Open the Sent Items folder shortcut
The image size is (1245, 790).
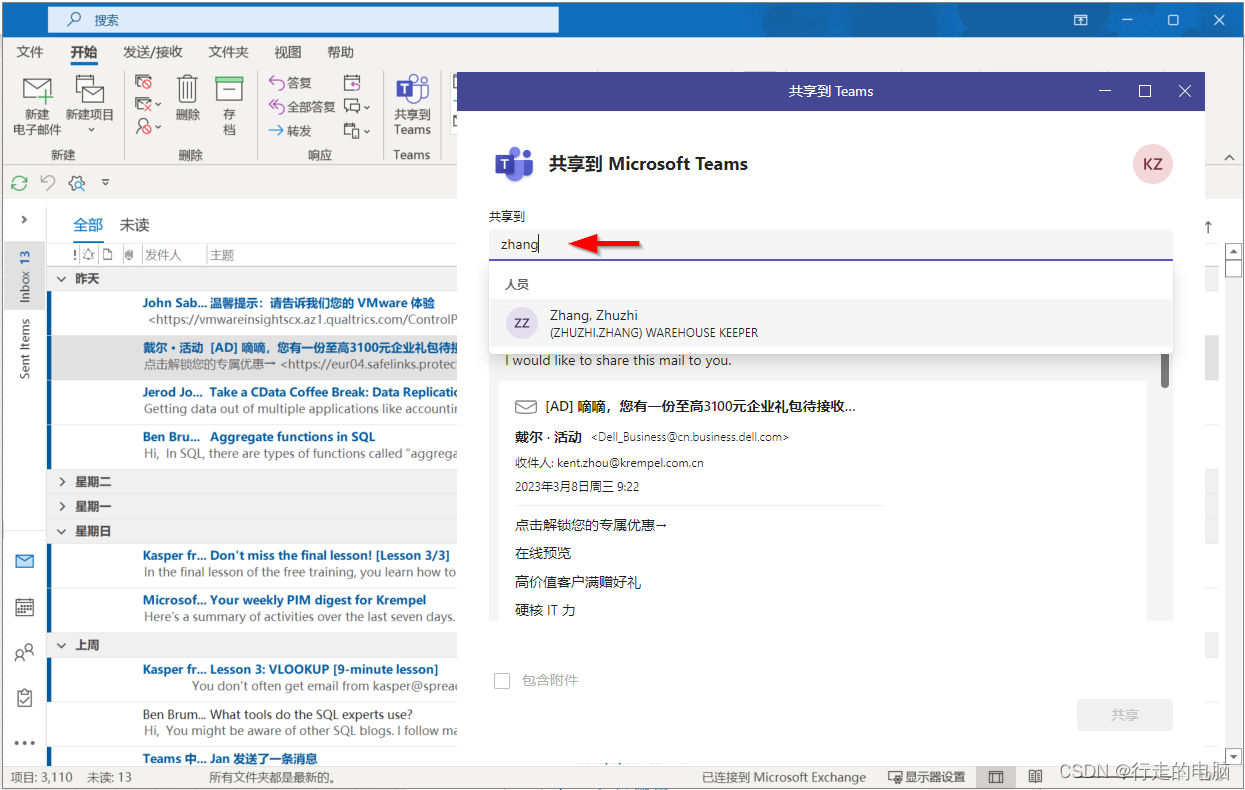(x=25, y=348)
